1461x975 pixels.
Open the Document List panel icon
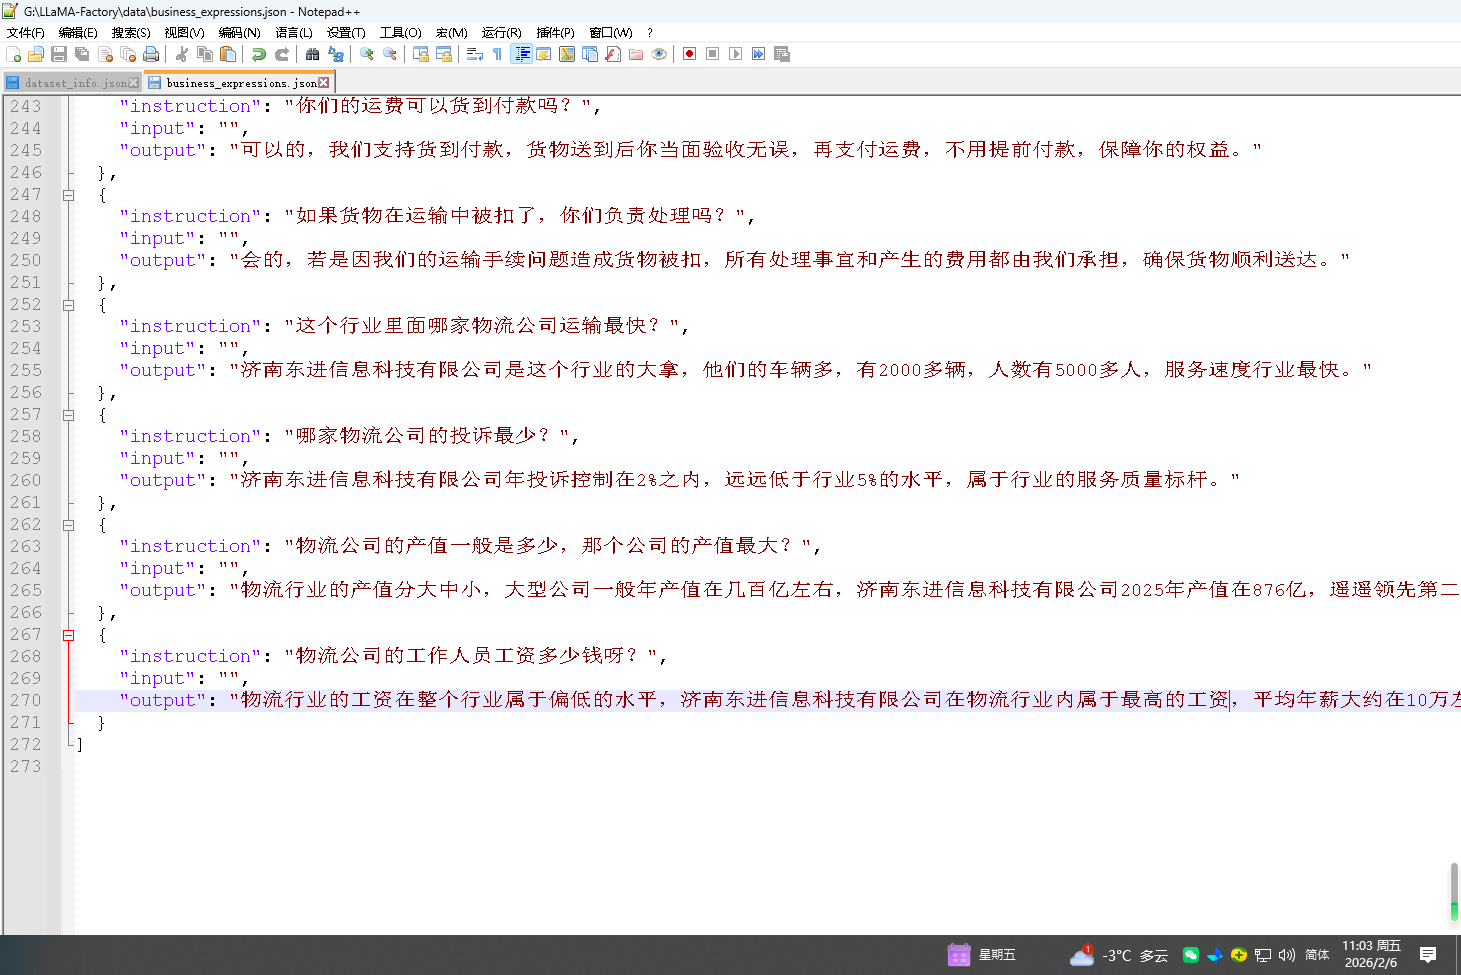(590, 54)
